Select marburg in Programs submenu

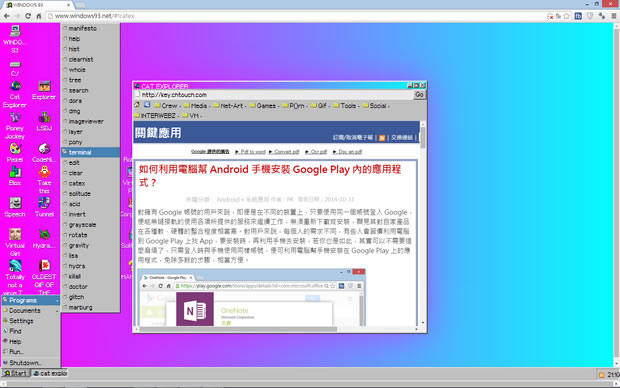pyautogui.click(x=91, y=307)
